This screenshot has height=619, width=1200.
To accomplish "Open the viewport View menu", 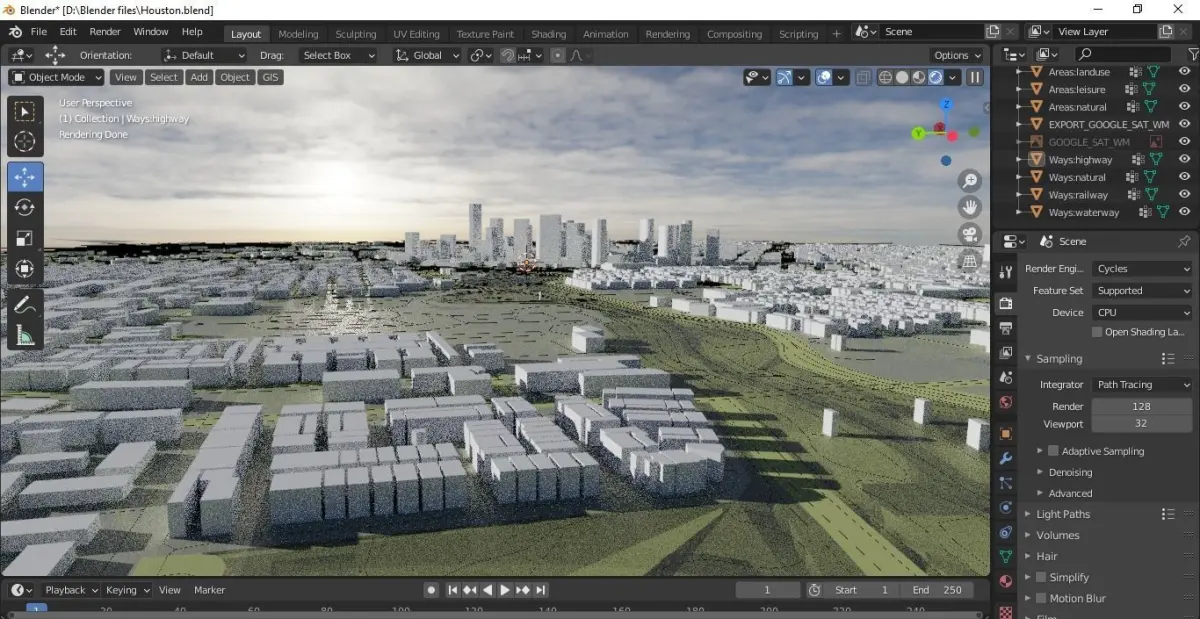I will click(x=126, y=77).
